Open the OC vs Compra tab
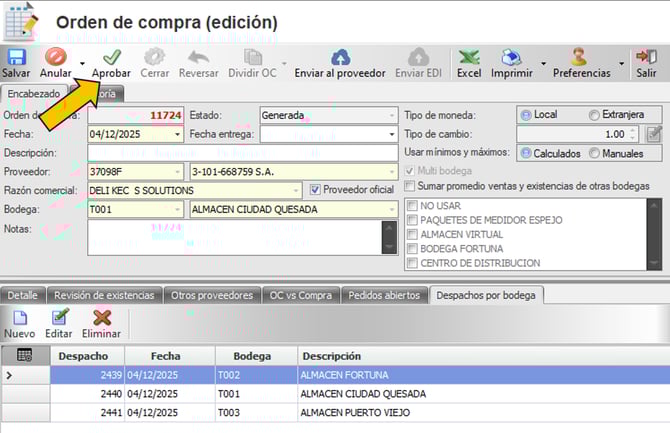This screenshot has width=670, height=433. [299, 295]
